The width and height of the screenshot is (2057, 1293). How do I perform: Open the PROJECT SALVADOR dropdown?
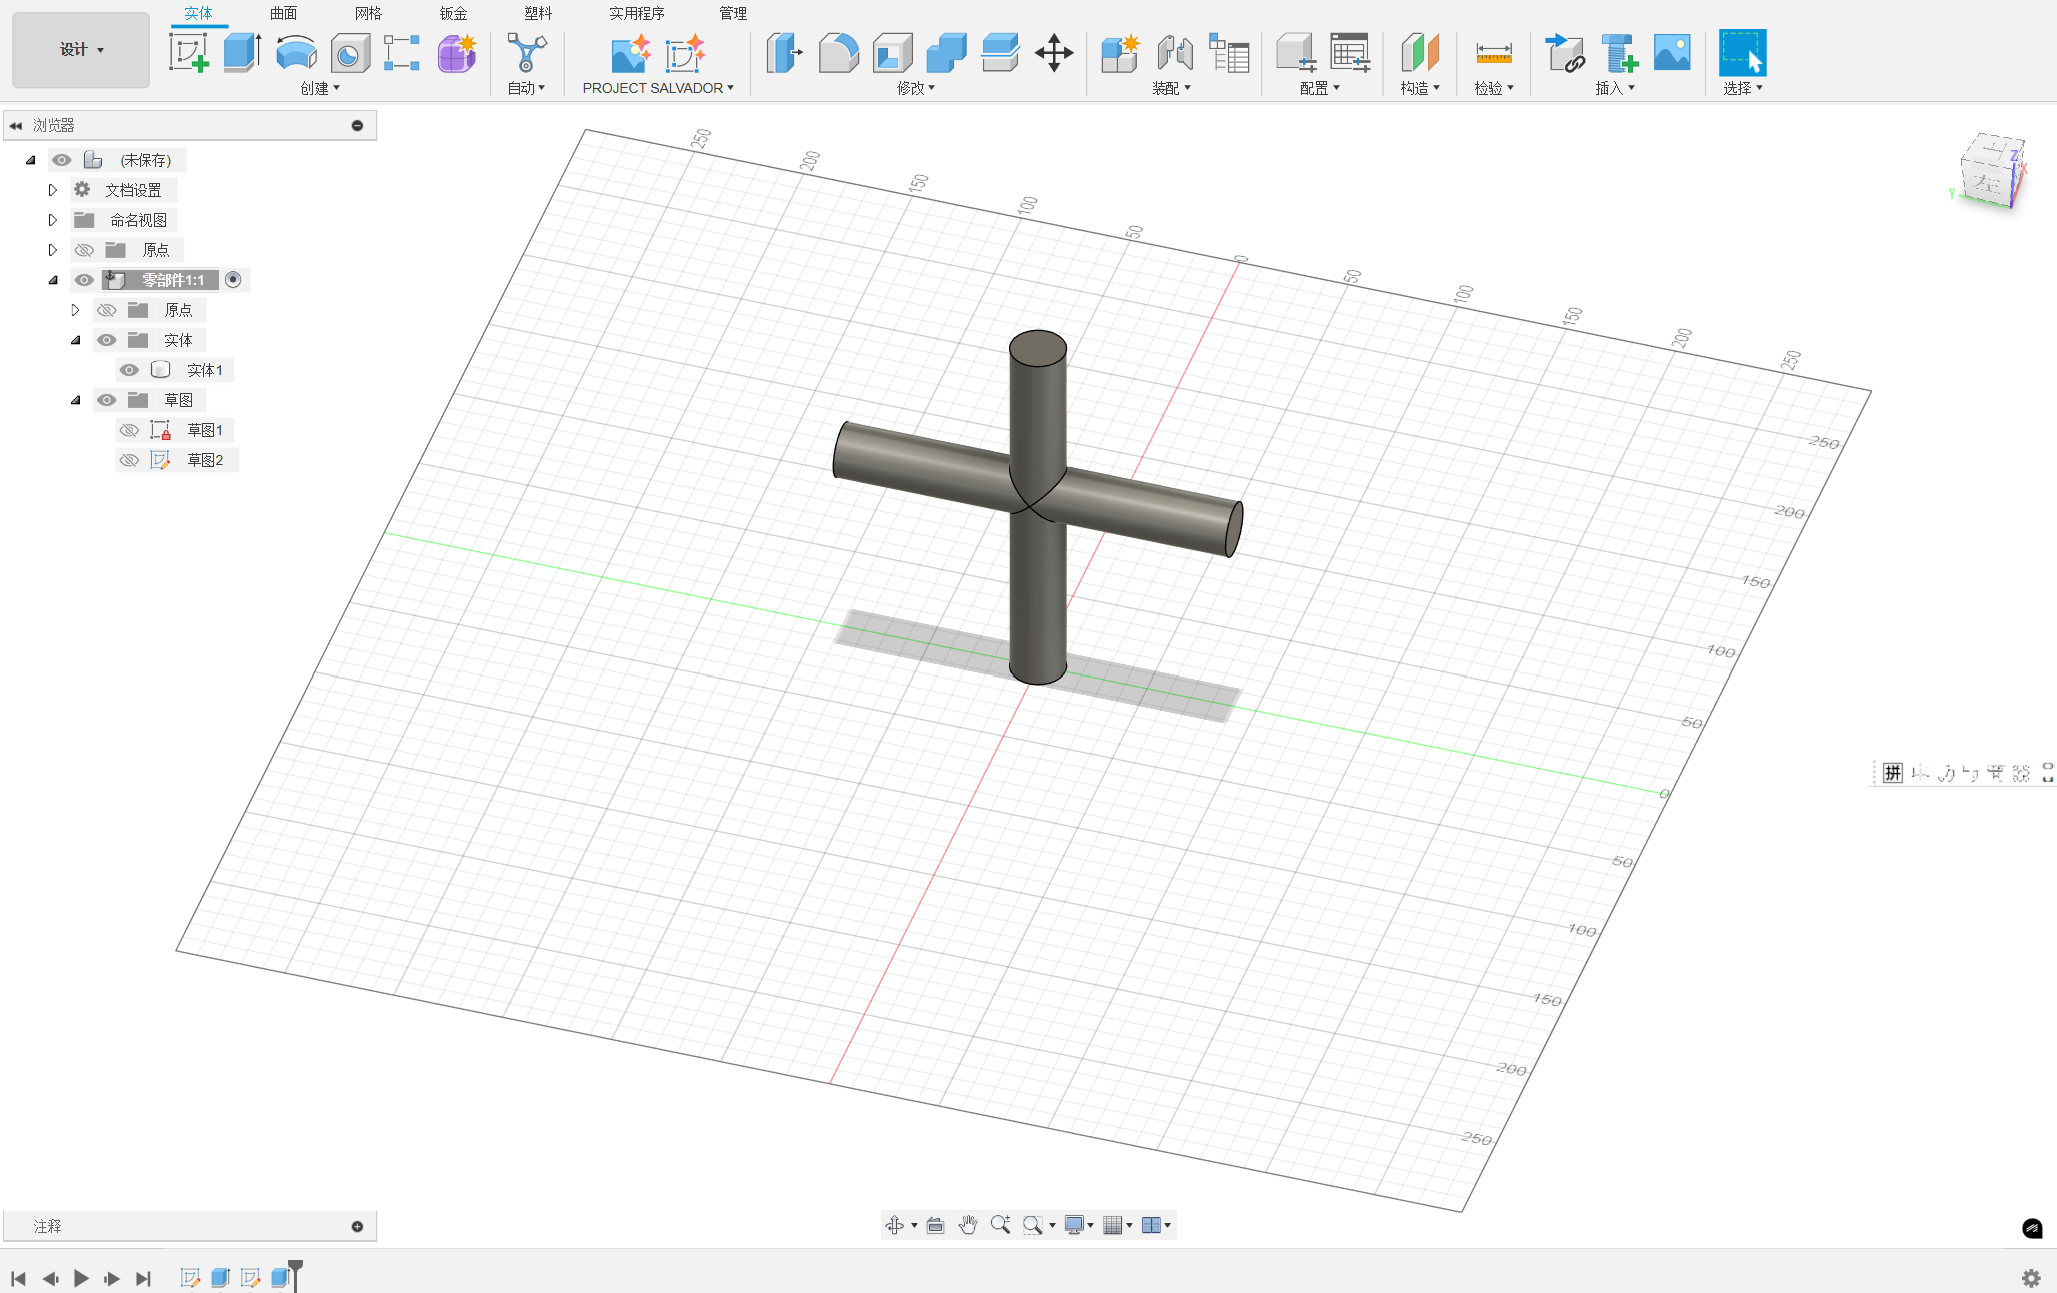pos(658,88)
